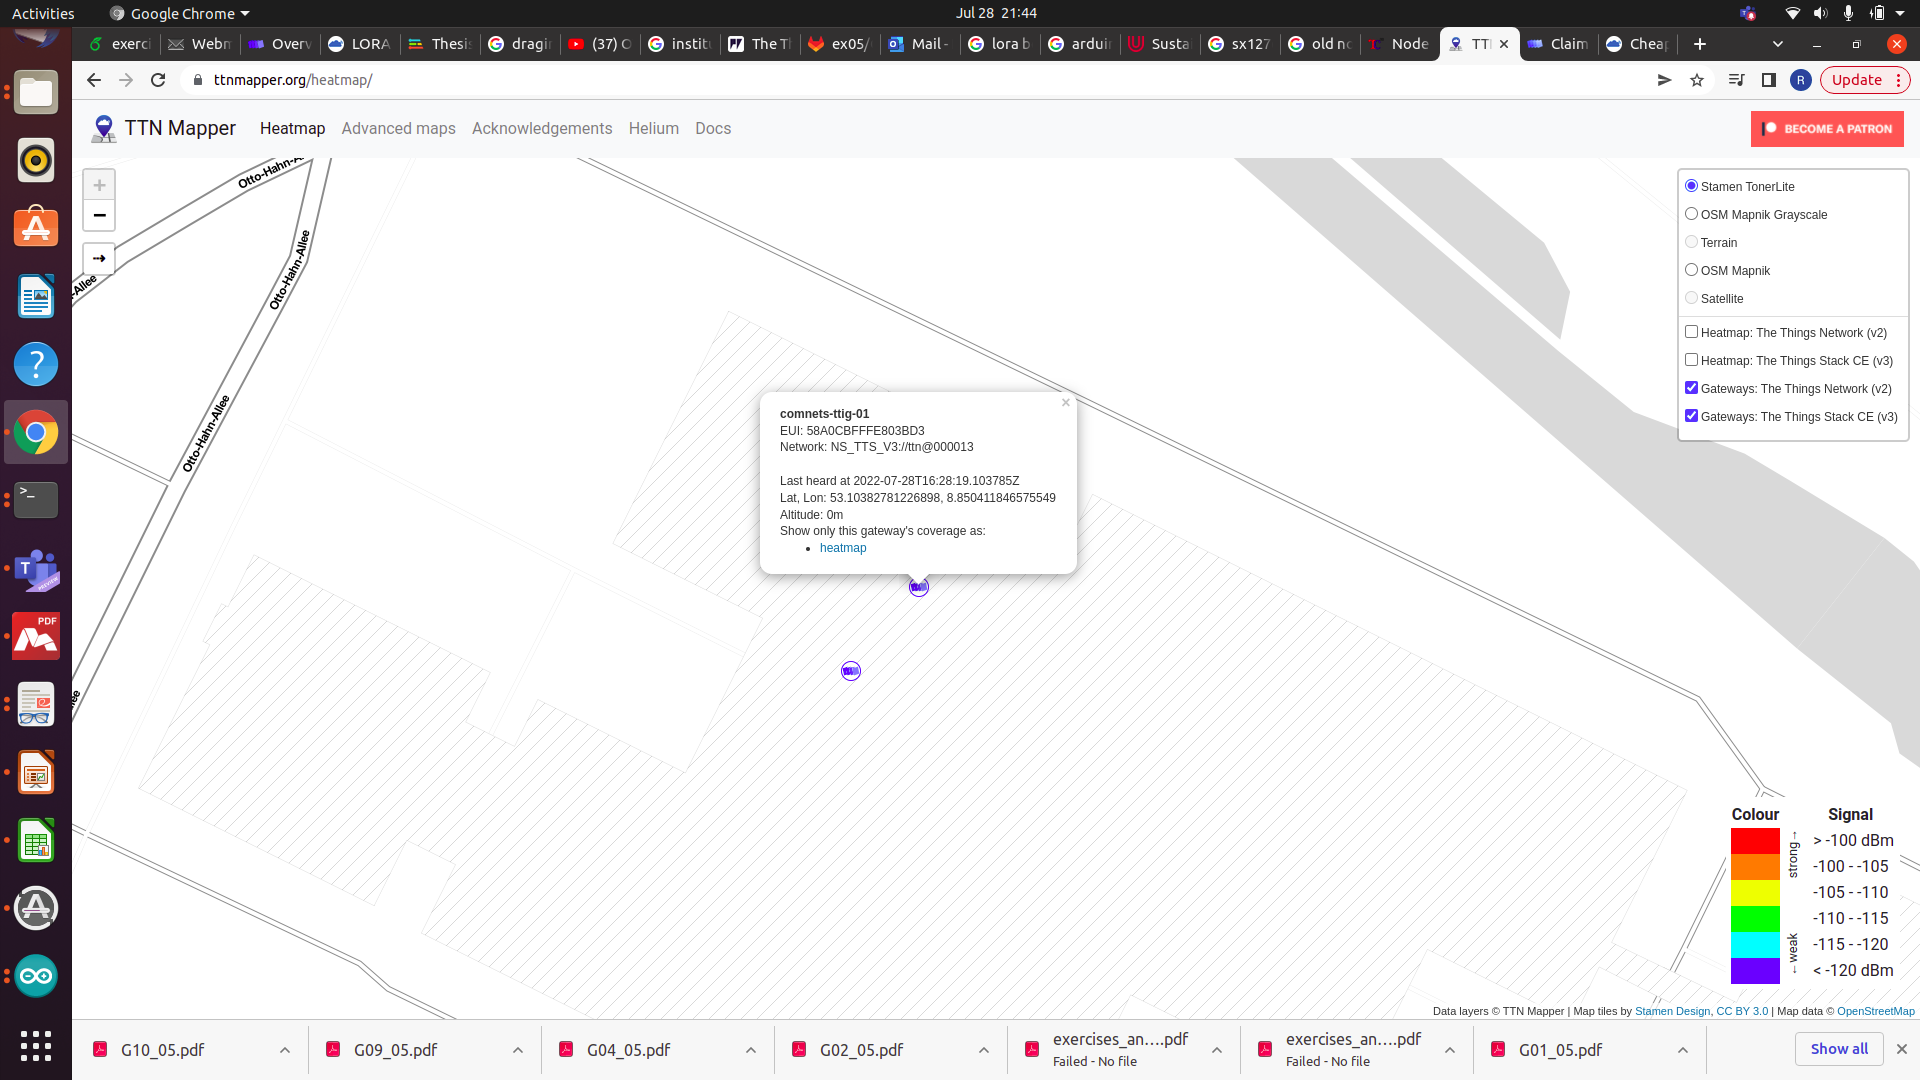Close the comnets-ttig-01 gateway popup
1920x1080 pixels.
point(1066,403)
